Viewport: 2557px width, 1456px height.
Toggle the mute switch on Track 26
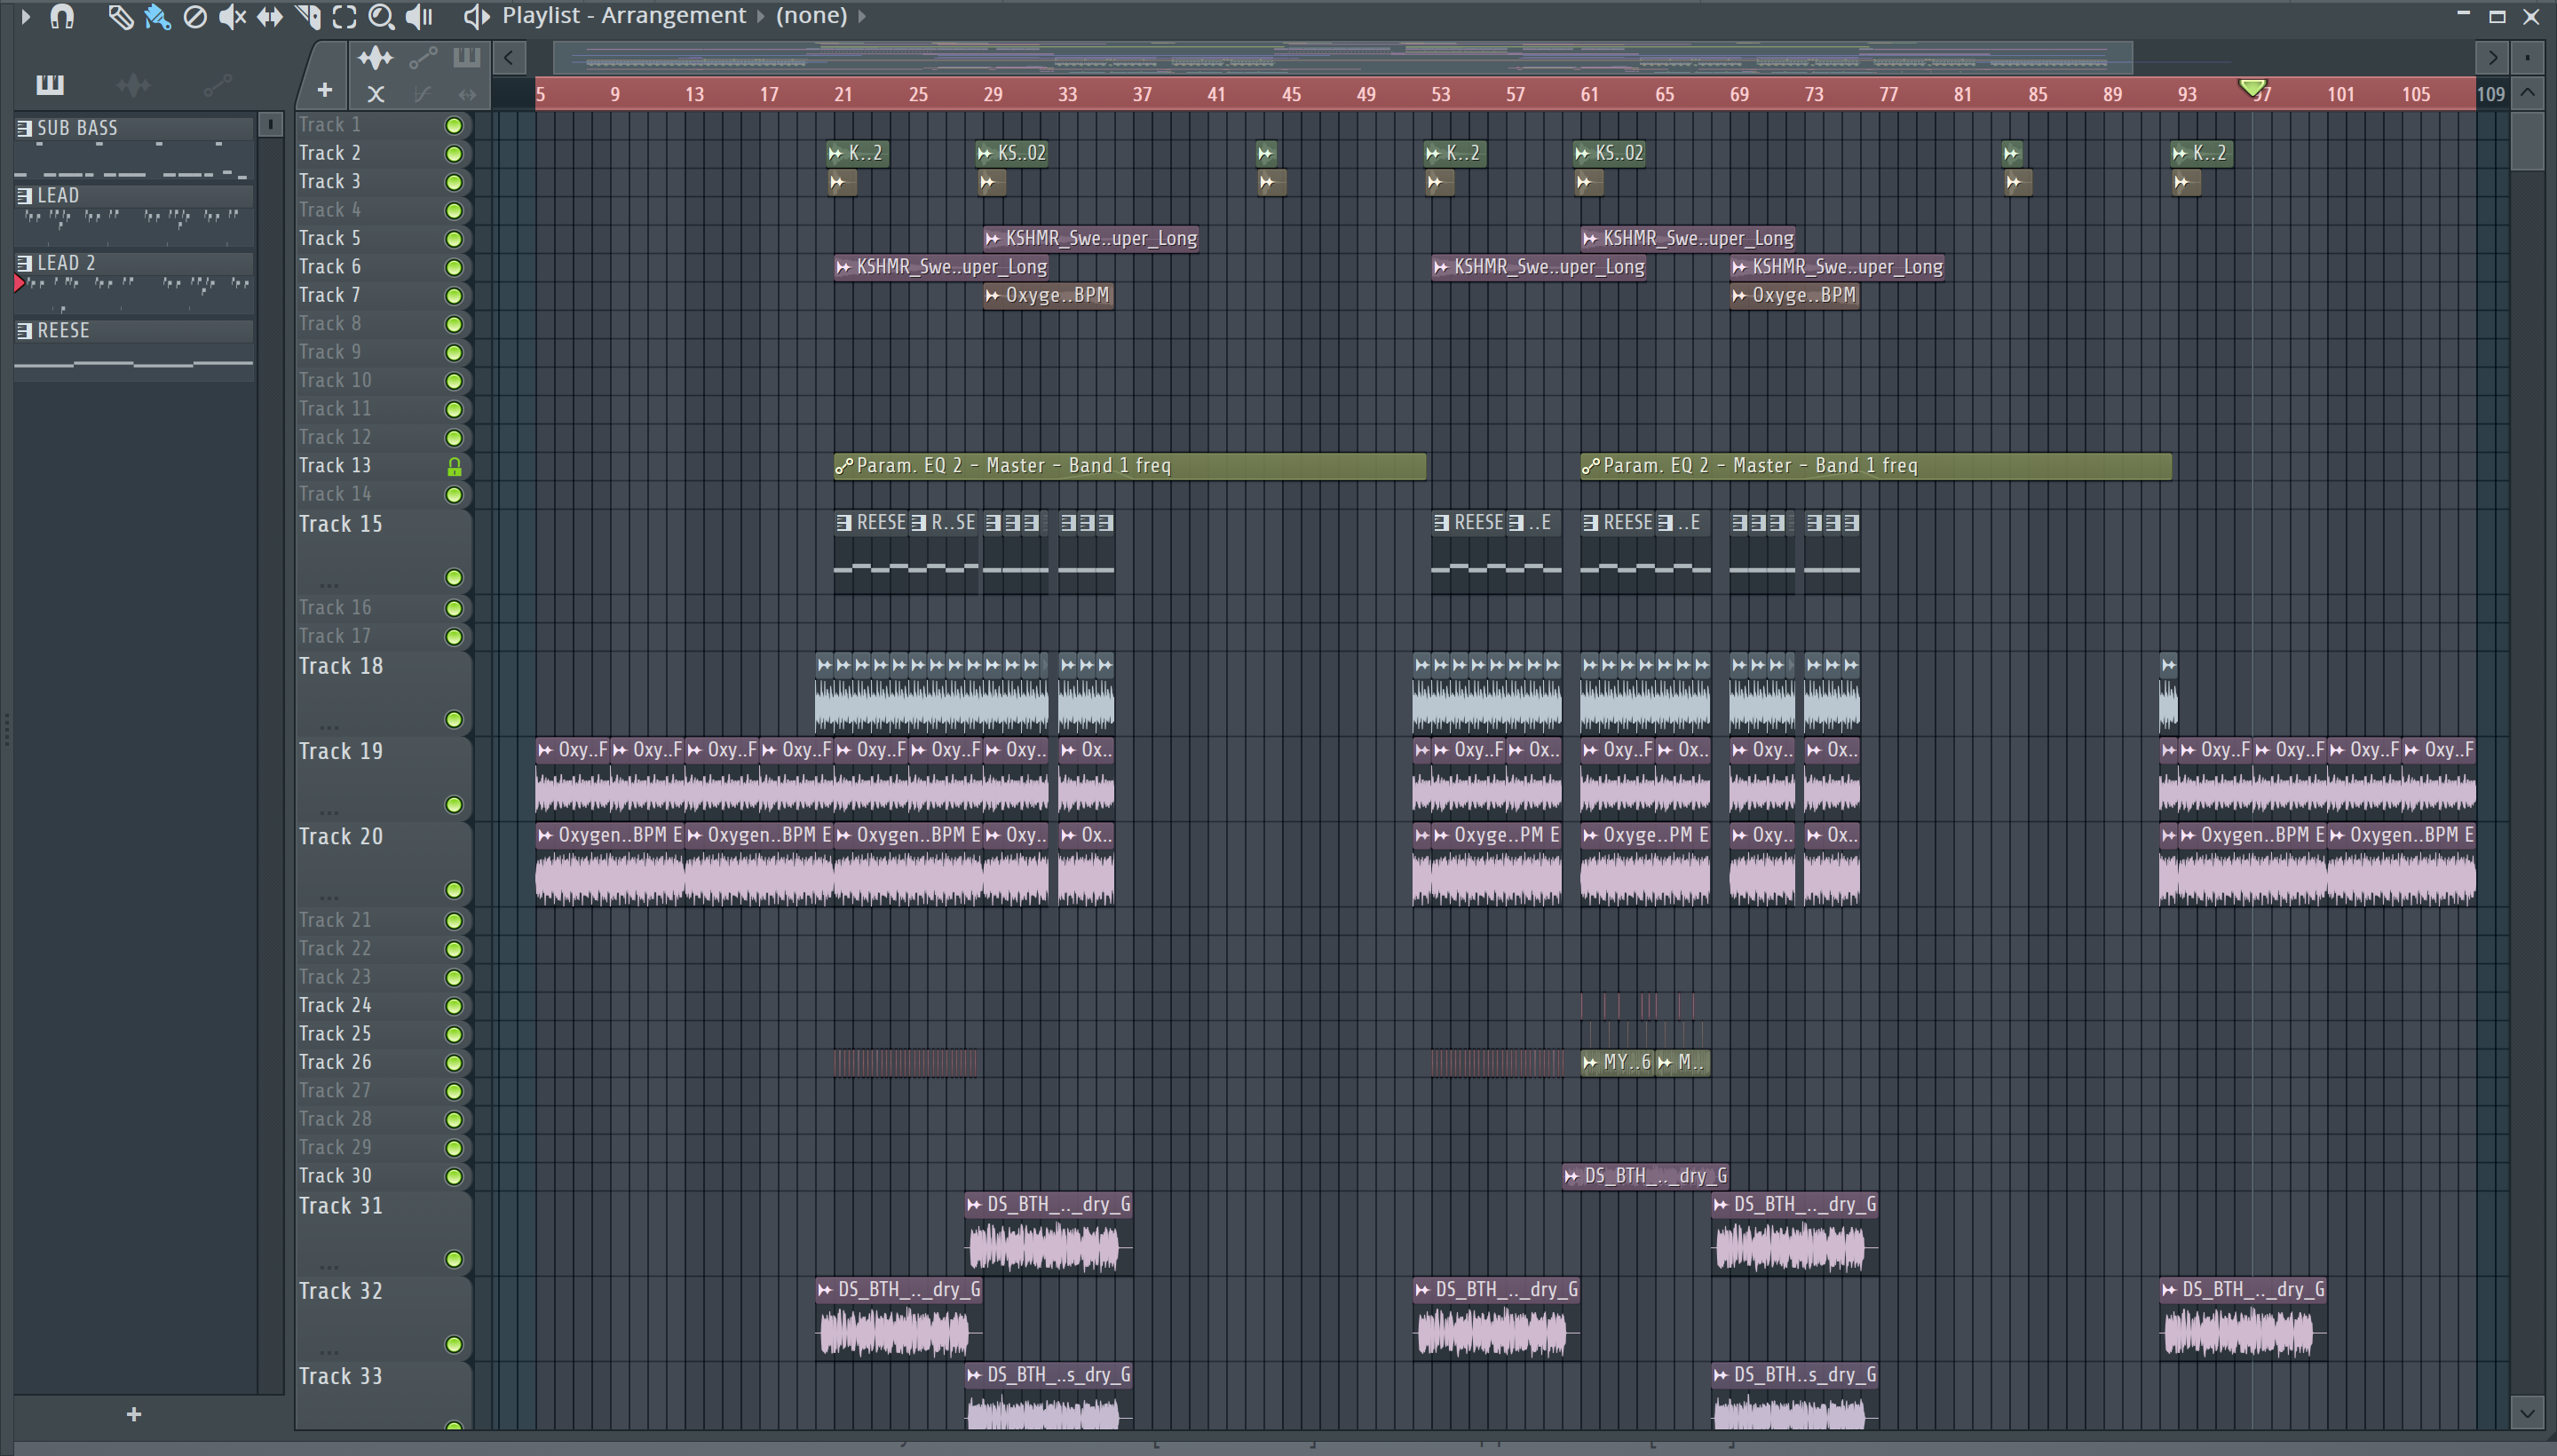(454, 1063)
